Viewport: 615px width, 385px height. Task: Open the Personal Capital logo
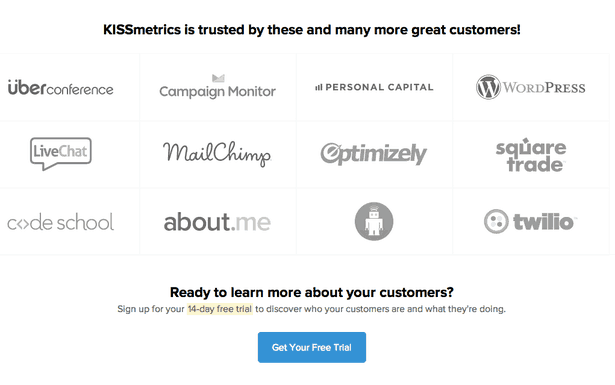[374, 87]
